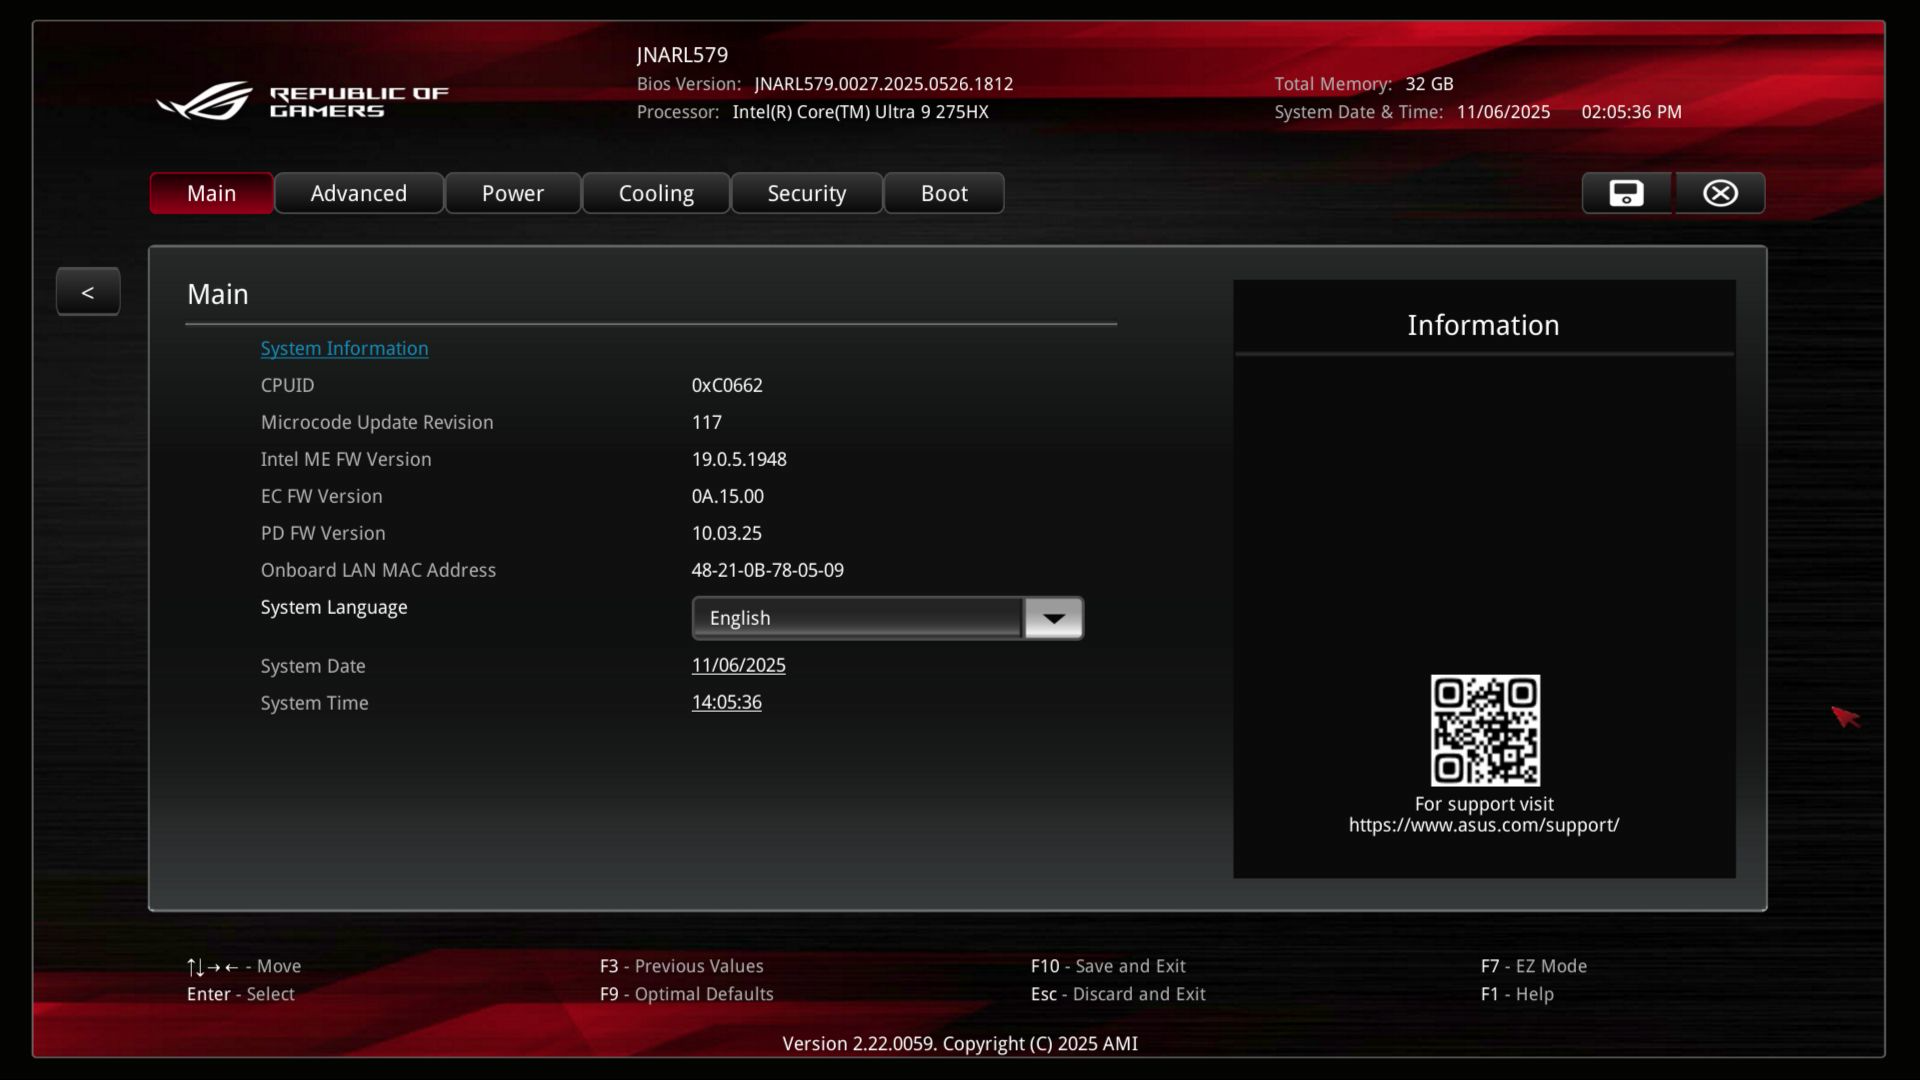Select the System Language setting row
This screenshot has width=1920, height=1080.
334,607
